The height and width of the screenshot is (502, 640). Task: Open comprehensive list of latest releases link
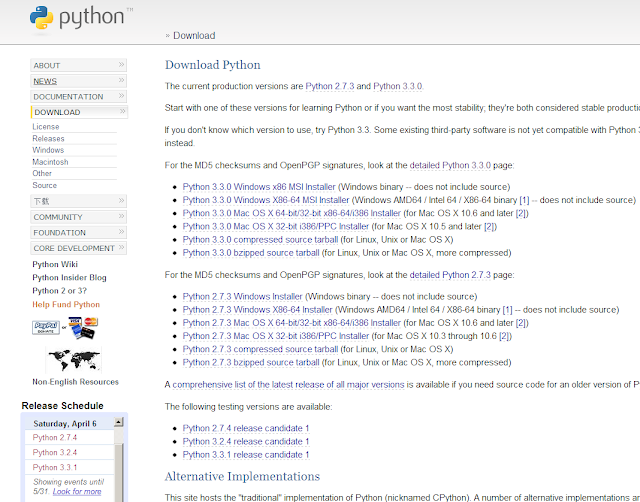point(288,384)
